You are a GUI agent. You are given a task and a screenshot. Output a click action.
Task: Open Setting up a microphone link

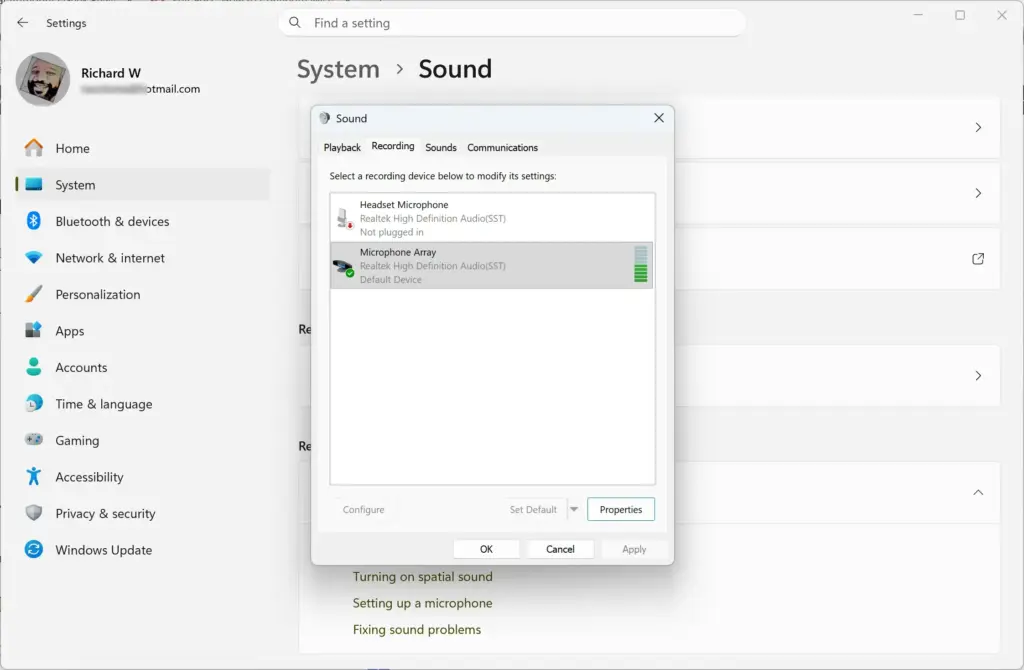click(x=423, y=603)
